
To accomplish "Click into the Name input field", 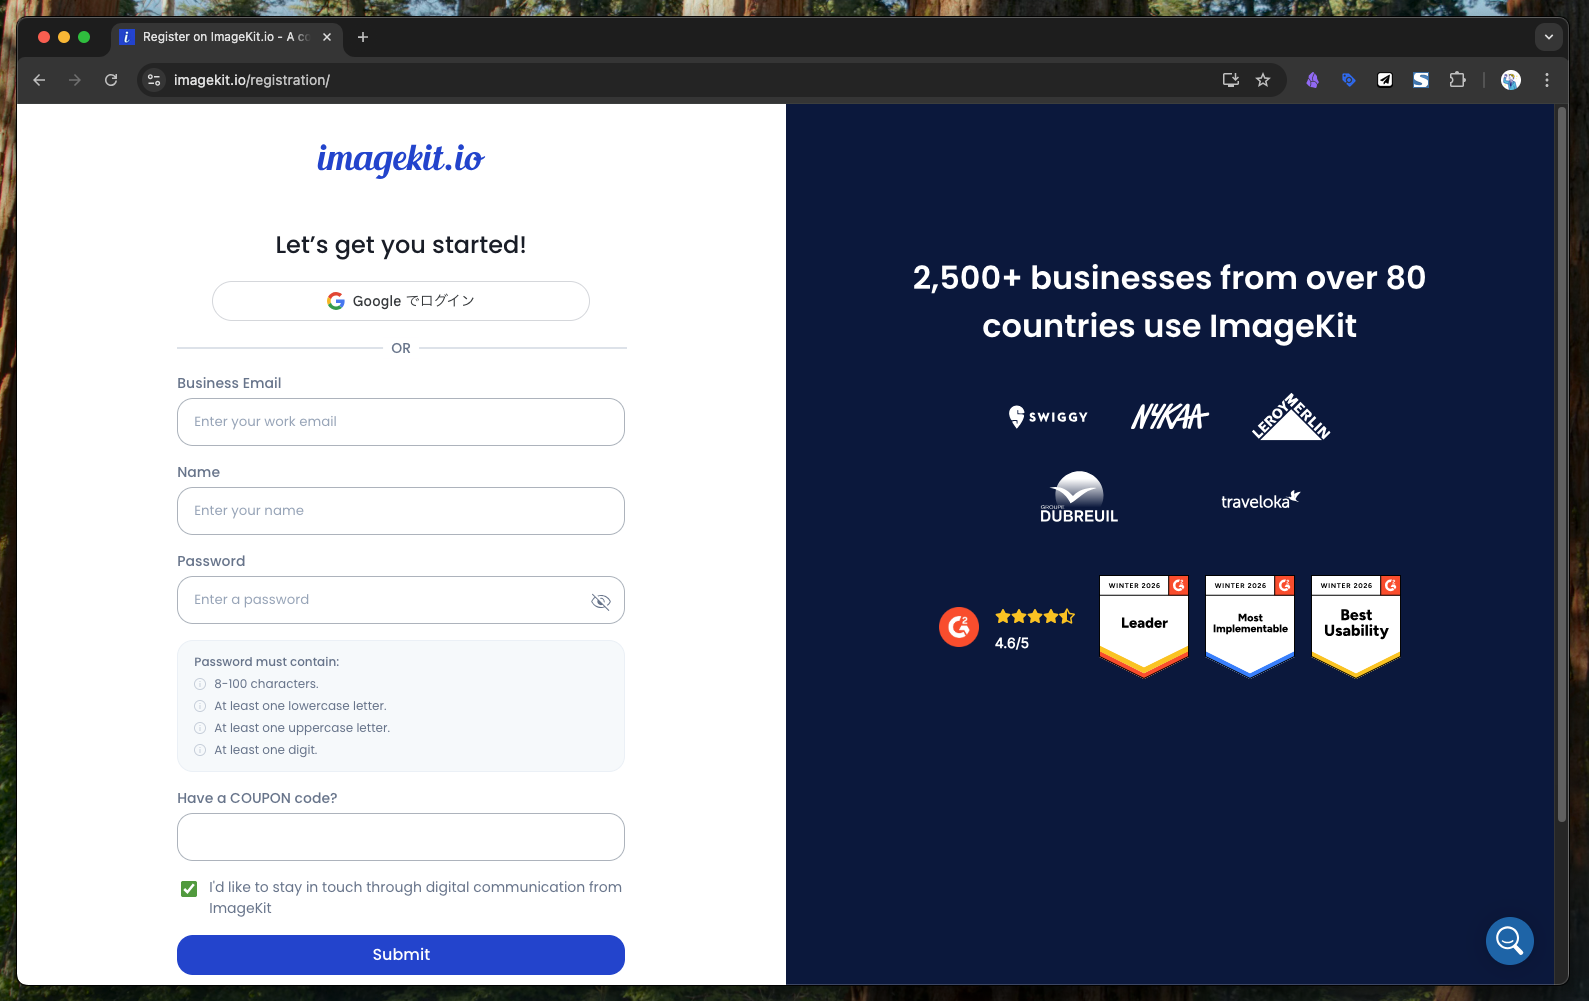I will (x=400, y=511).
